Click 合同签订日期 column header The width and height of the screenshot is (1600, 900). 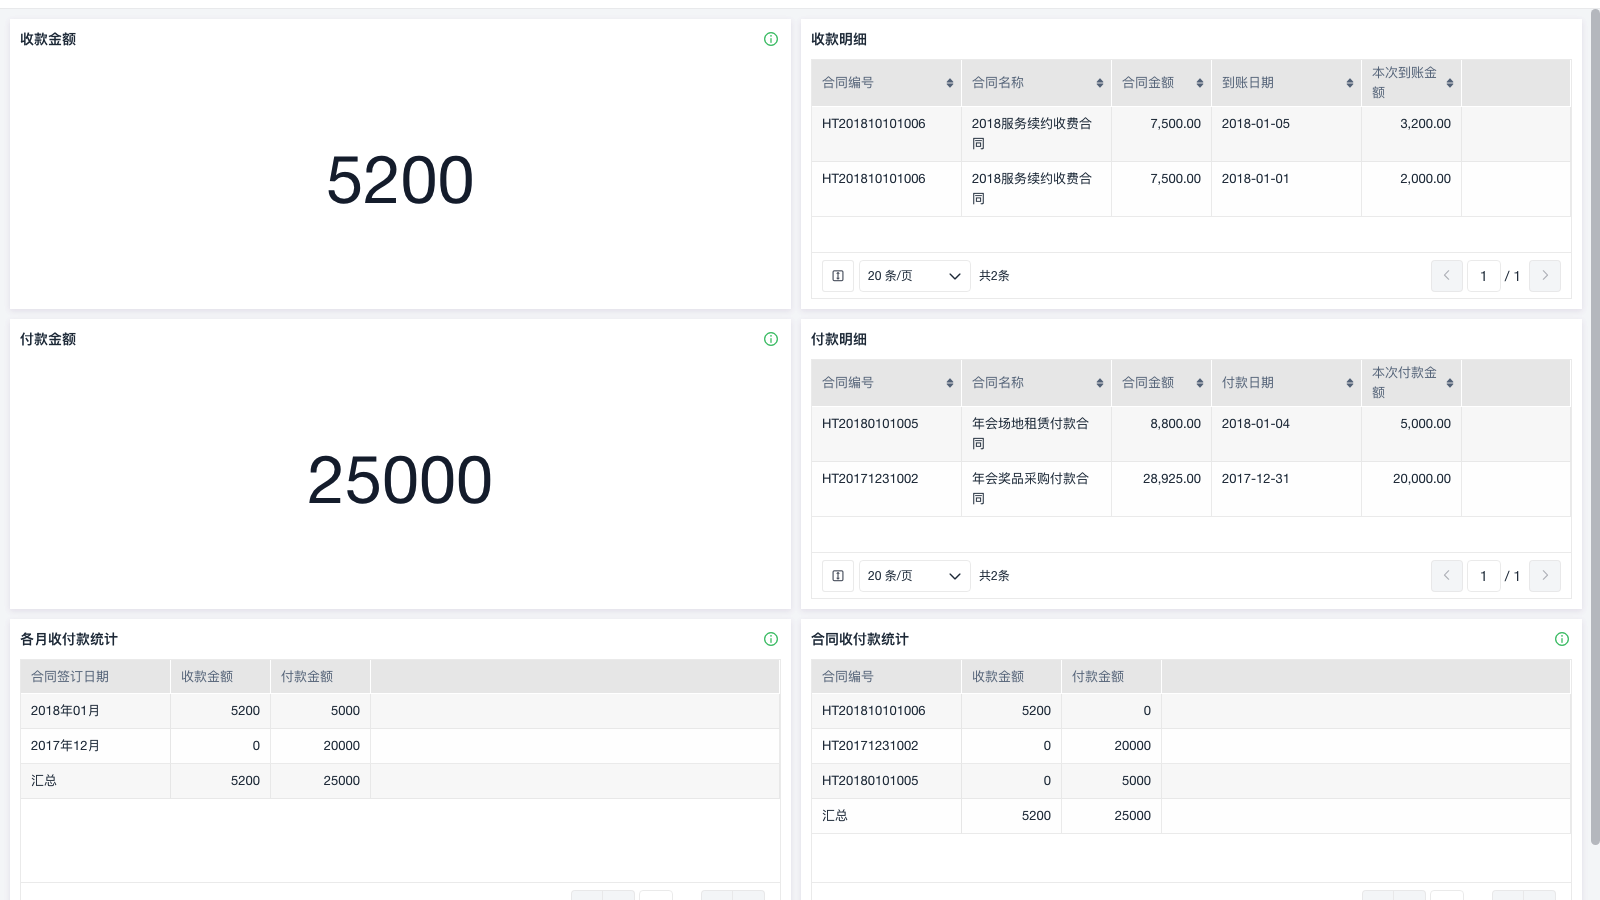(x=95, y=677)
